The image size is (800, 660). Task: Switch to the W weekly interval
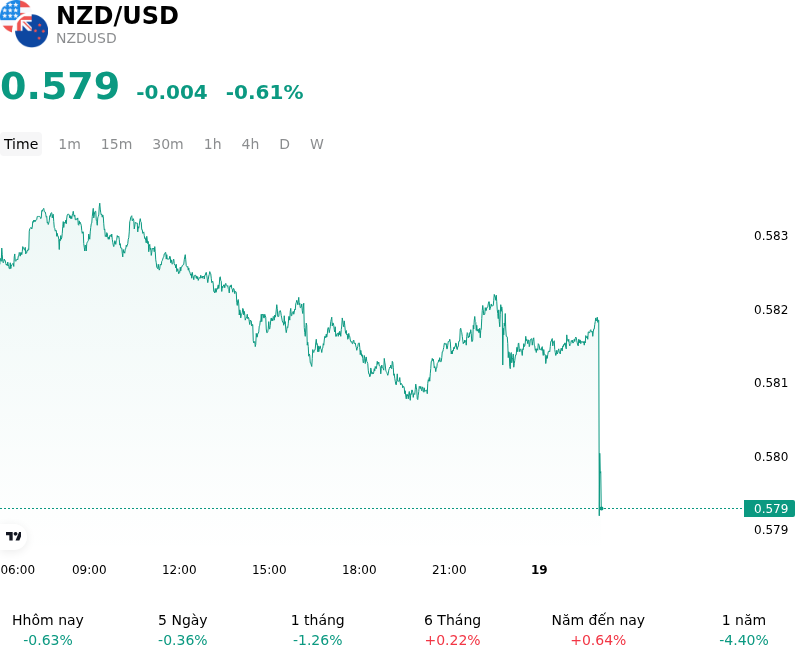tap(316, 144)
